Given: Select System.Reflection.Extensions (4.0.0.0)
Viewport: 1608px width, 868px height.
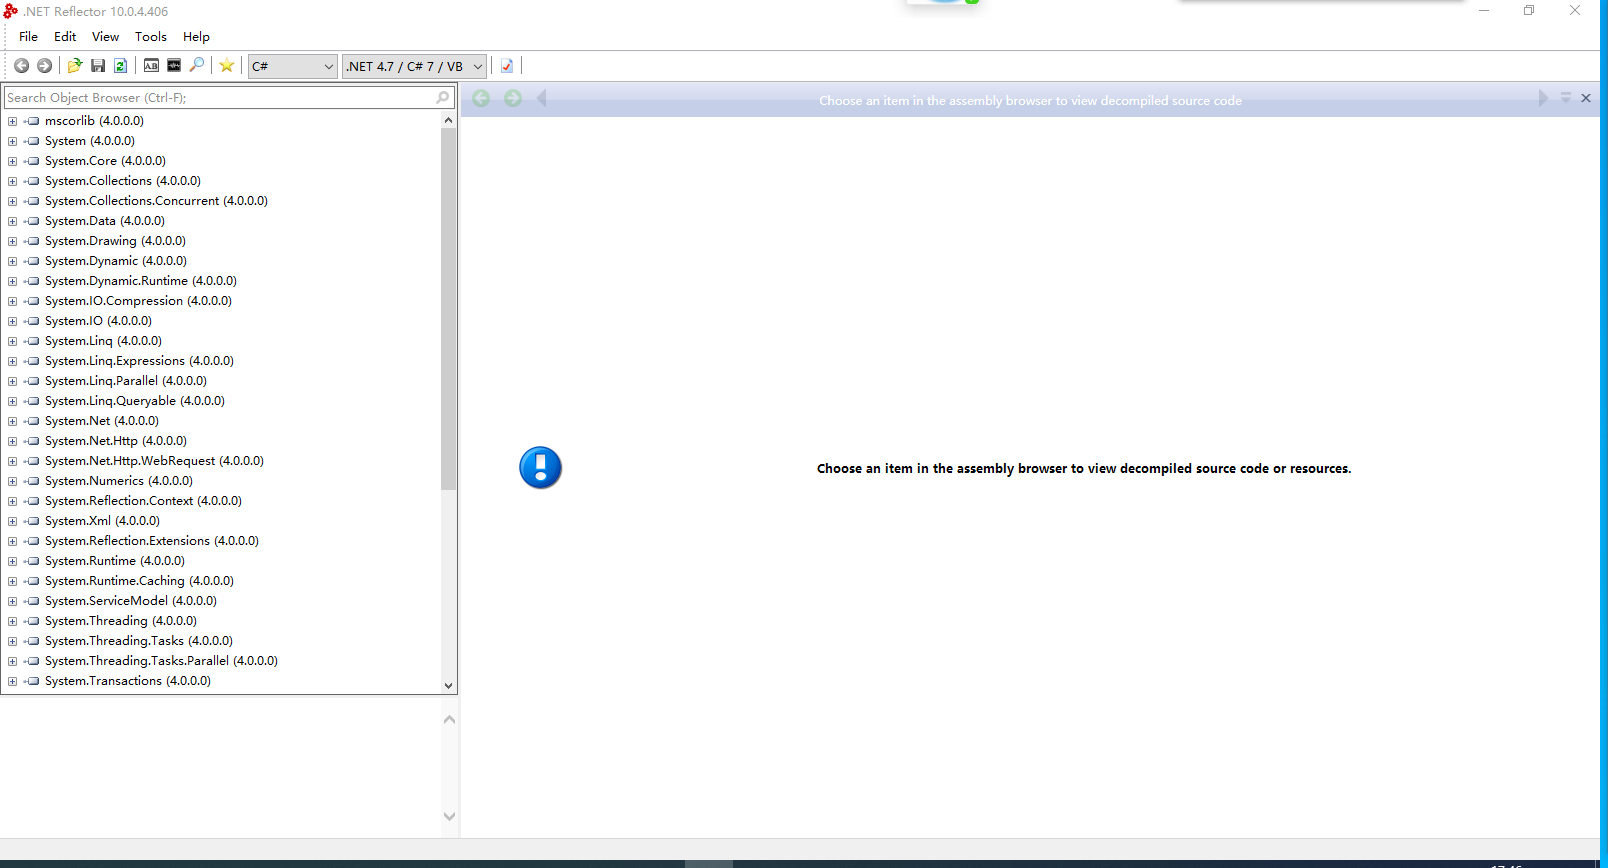Looking at the screenshot, I should coord(152,541).
